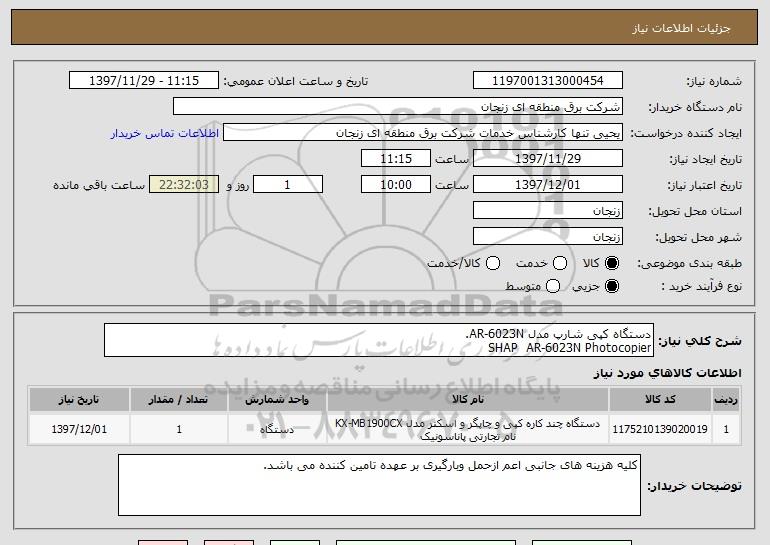Click the delivery city field زنجان
This screenshot has width=770, height=545.
tap(548, 237)
